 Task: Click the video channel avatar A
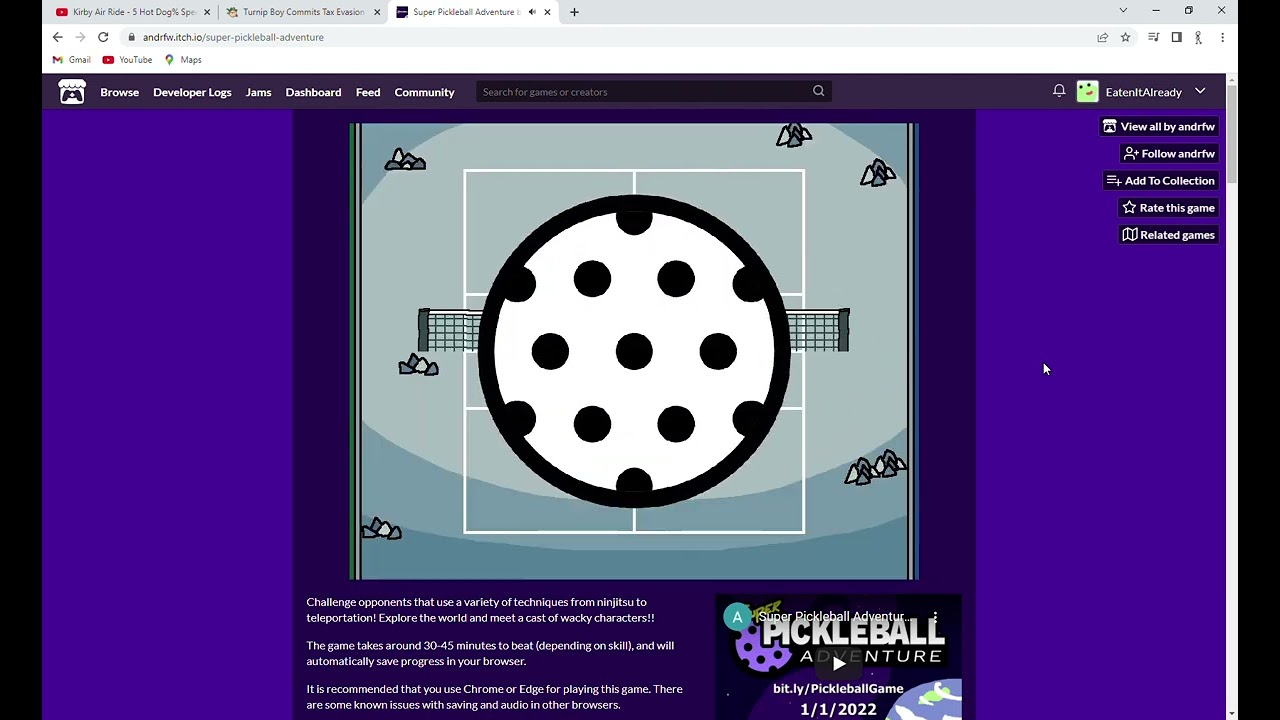pos(737,617)
